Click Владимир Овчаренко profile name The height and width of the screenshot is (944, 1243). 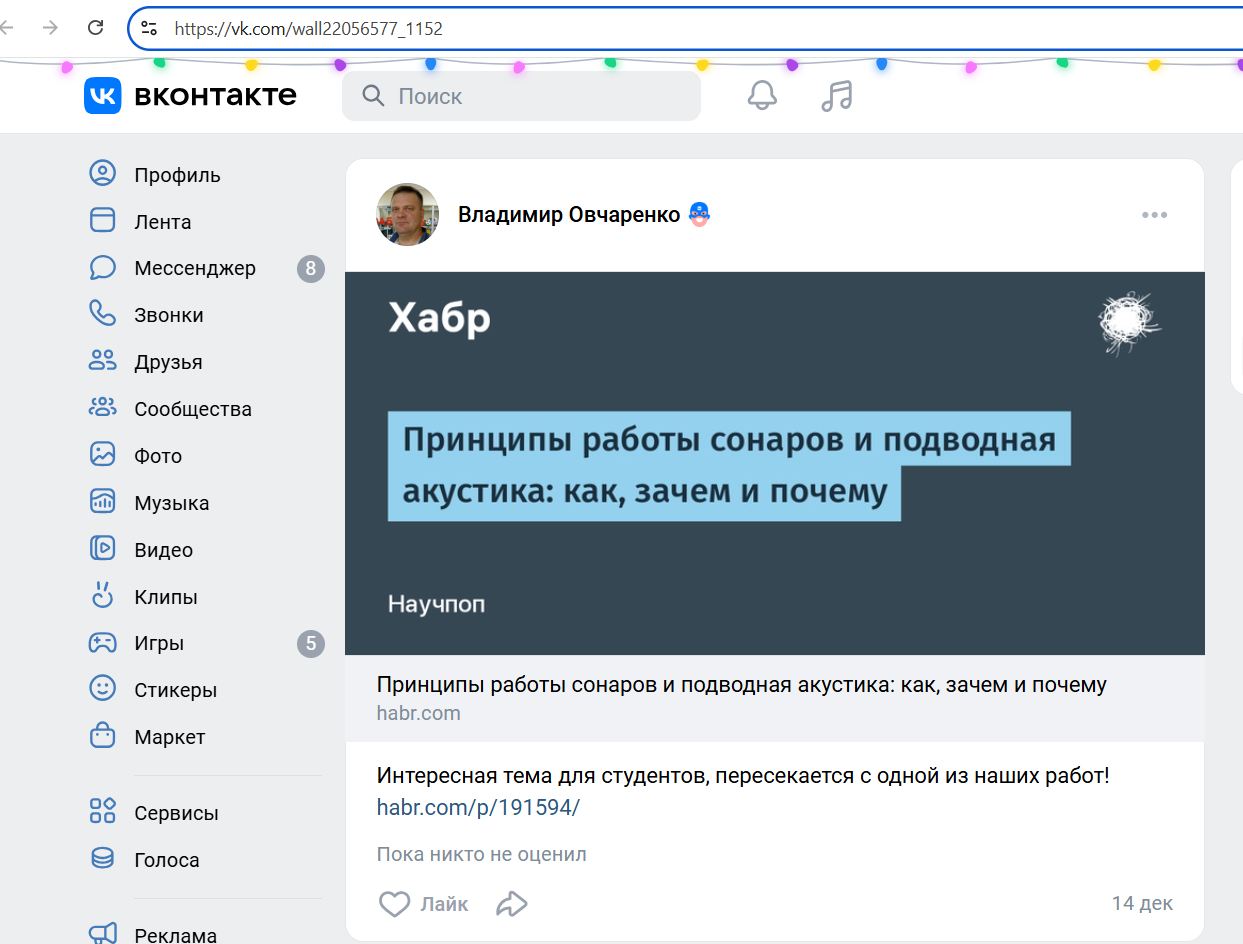point(566,213)
